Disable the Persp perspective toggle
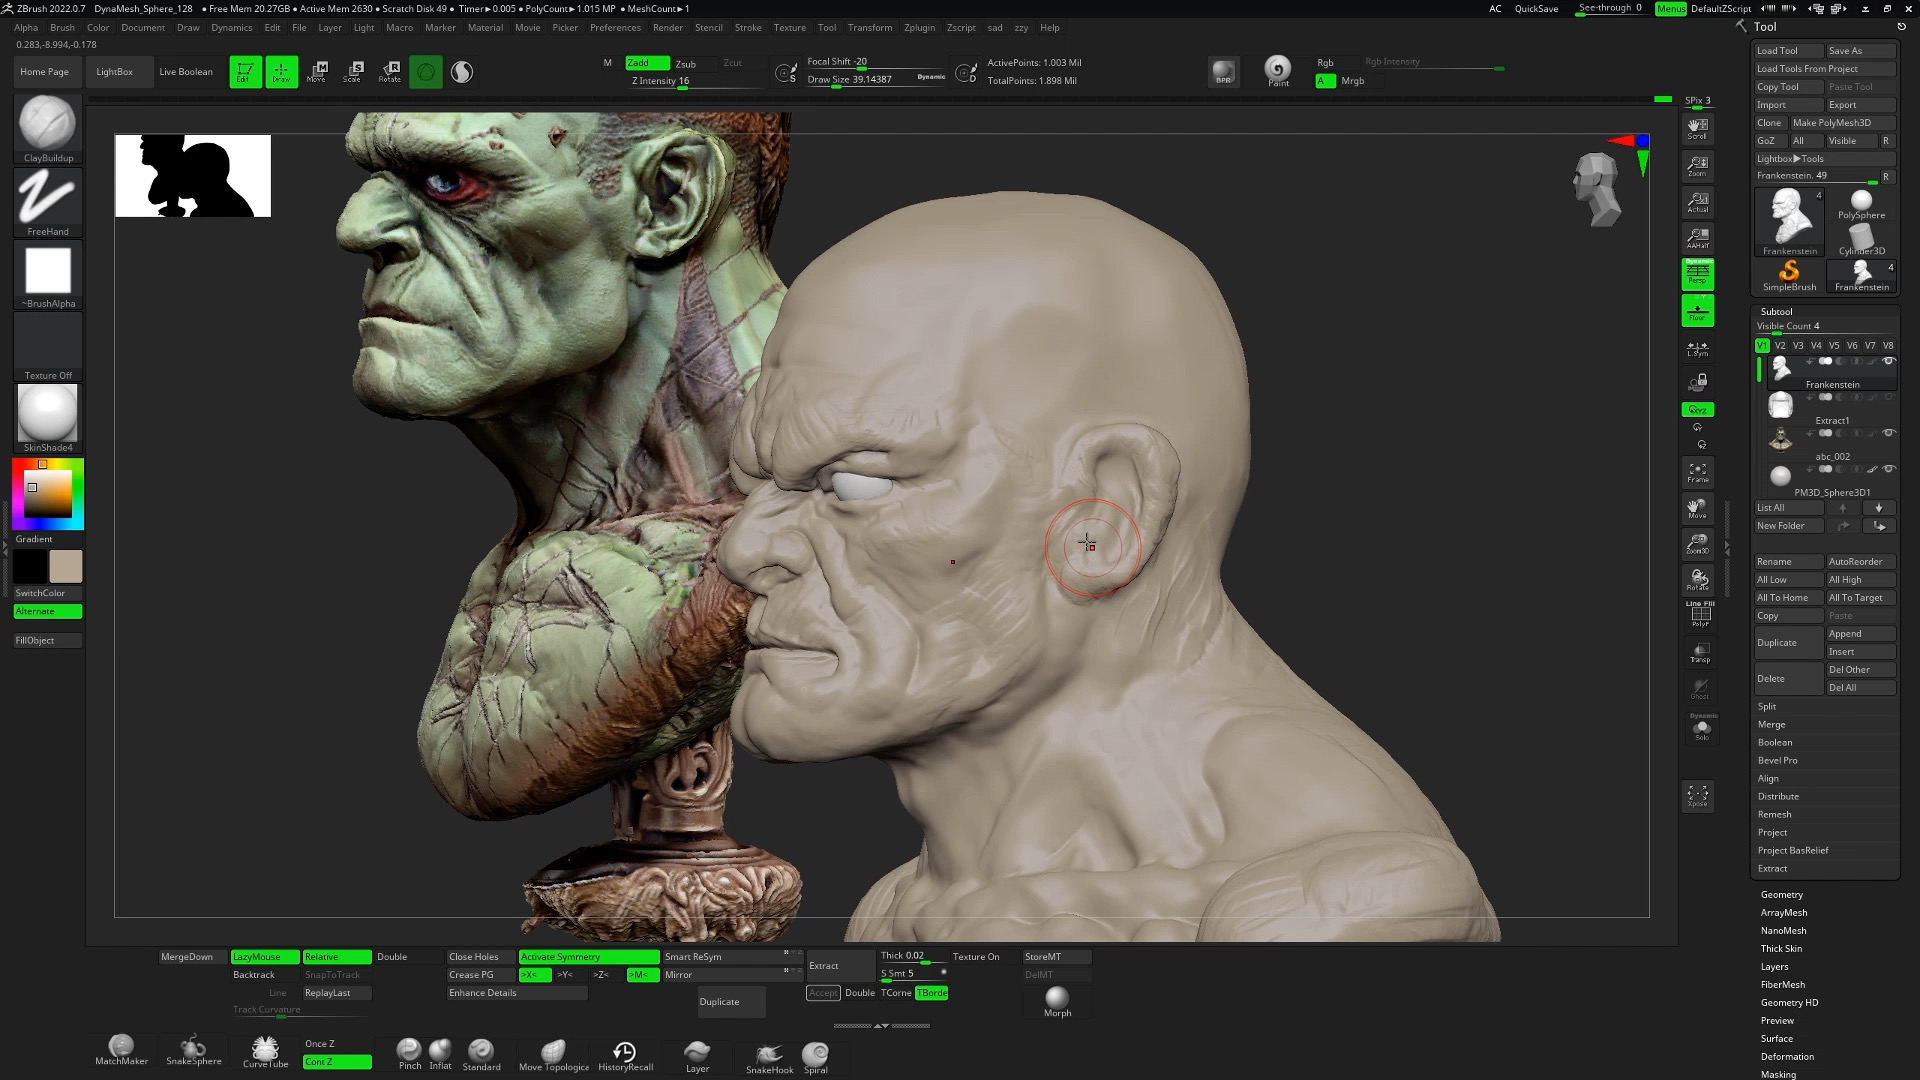This screenshot has width=1920, height=1080. pyautogui.click(x=1697, y=273)
